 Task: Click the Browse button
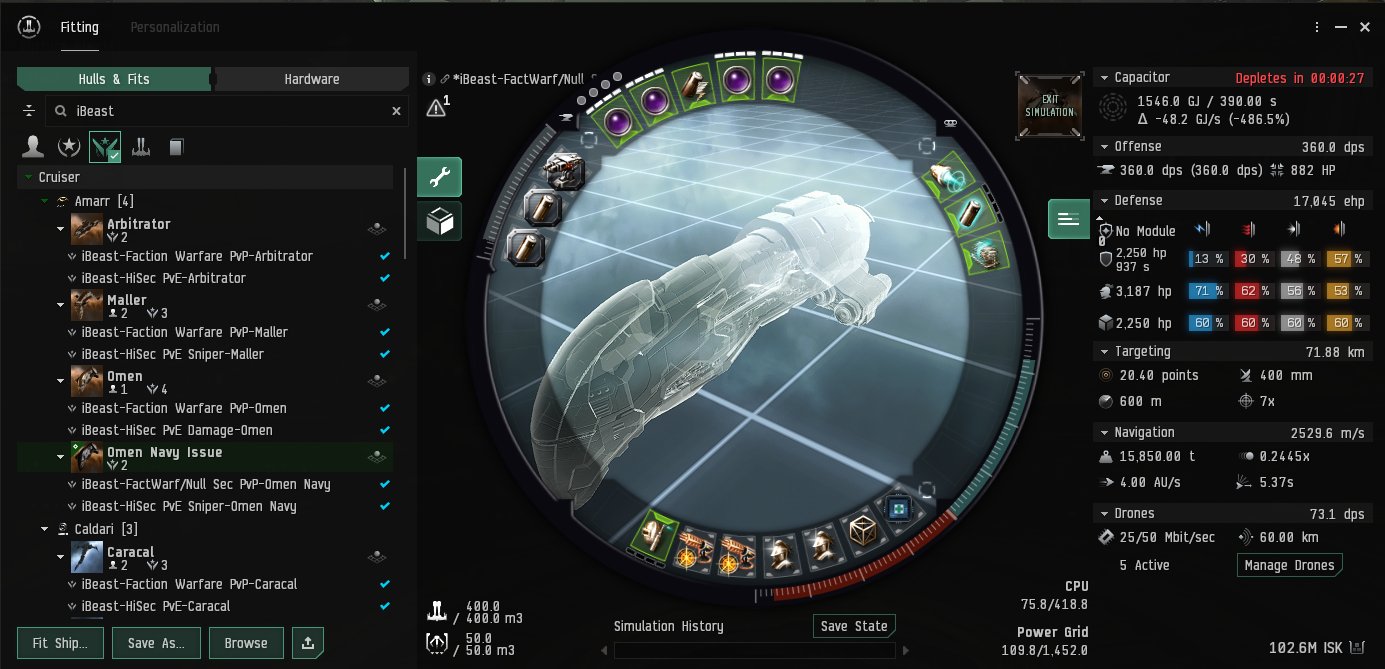(246, 643)
